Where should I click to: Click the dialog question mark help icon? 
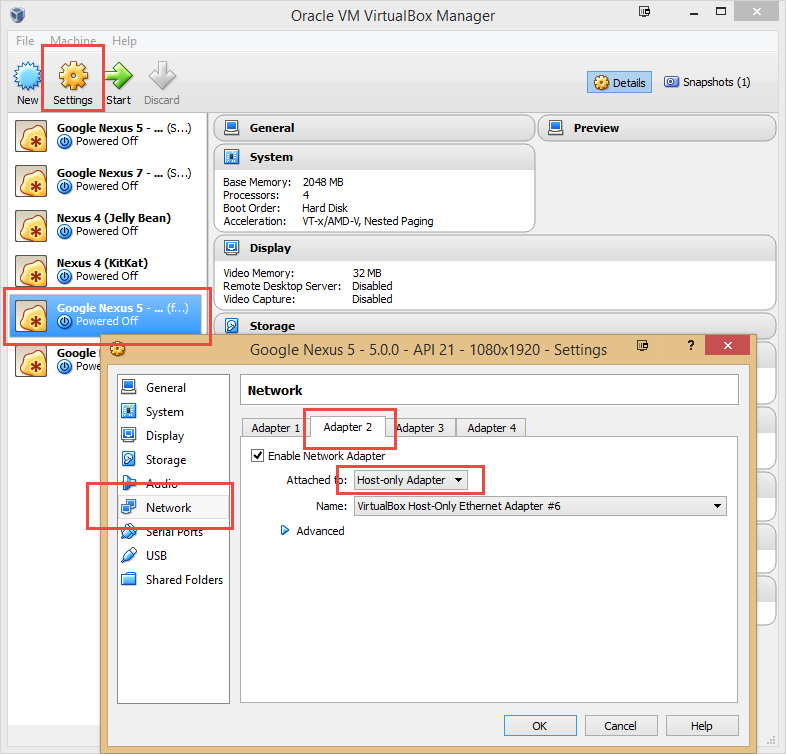[691, 345]
